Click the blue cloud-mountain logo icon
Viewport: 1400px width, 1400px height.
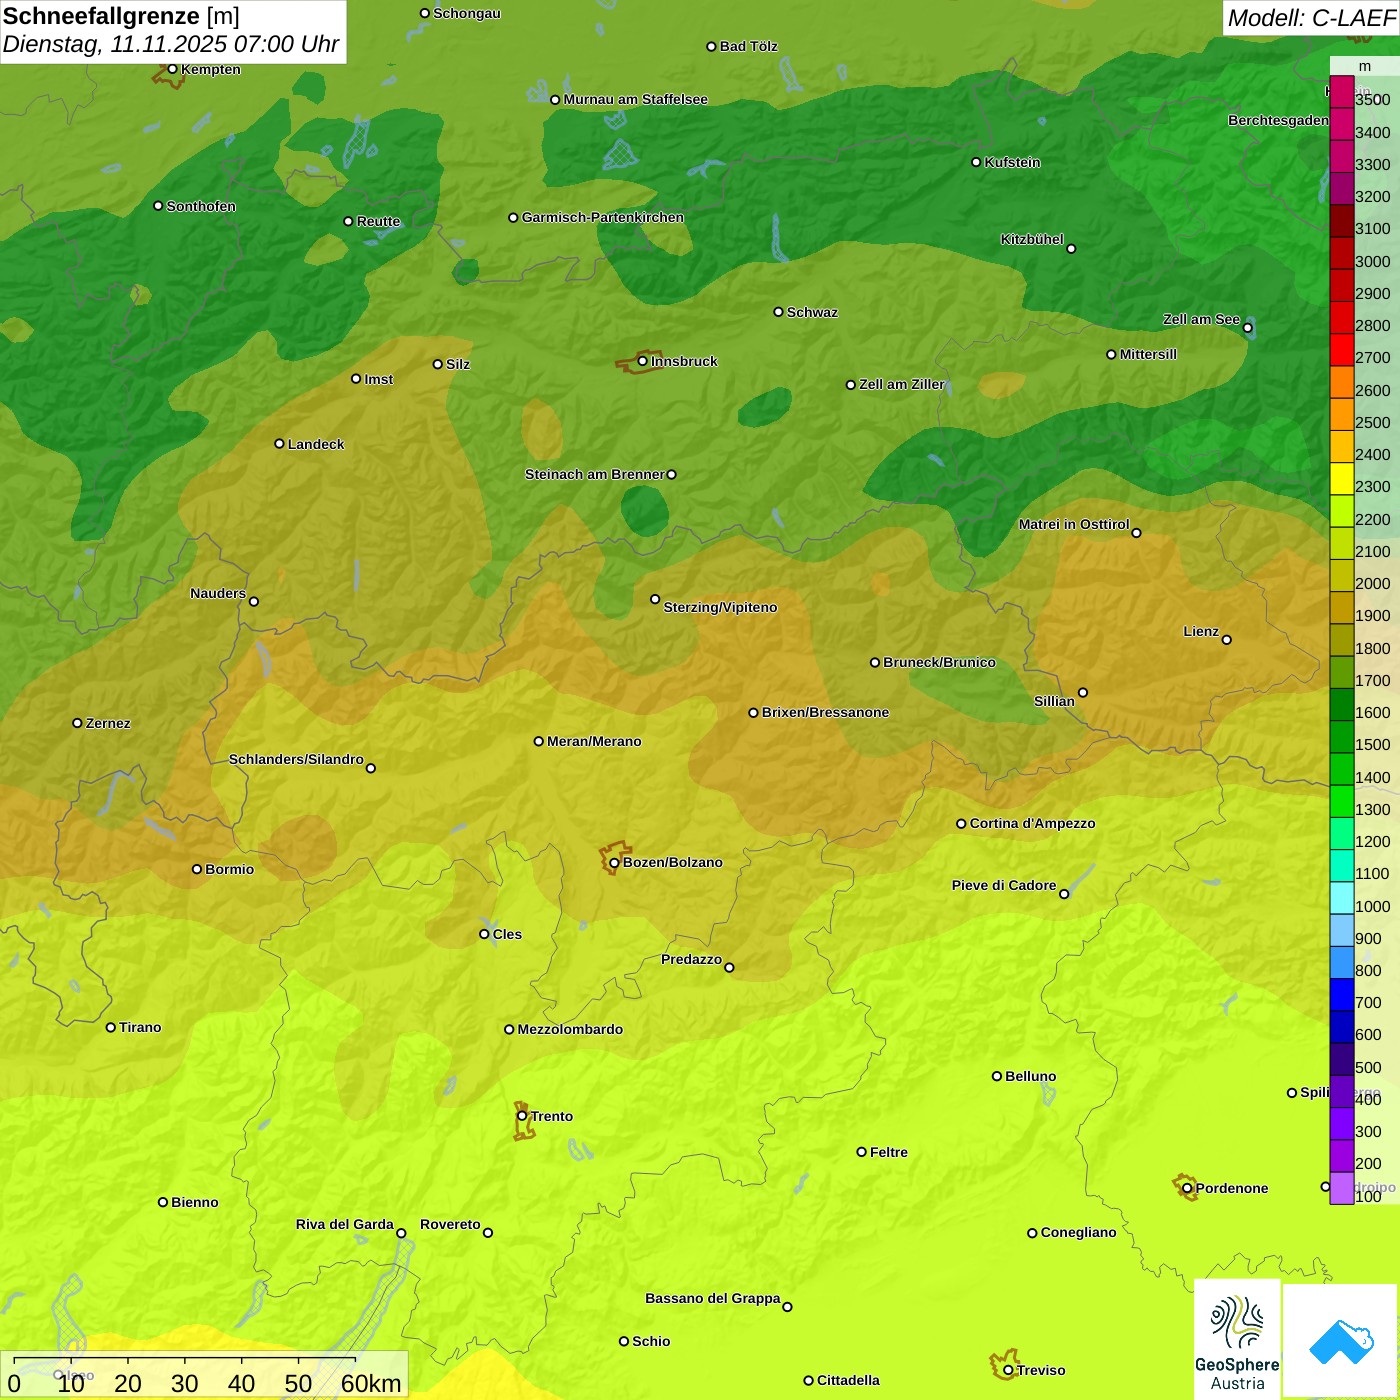coord(1341,1341)
